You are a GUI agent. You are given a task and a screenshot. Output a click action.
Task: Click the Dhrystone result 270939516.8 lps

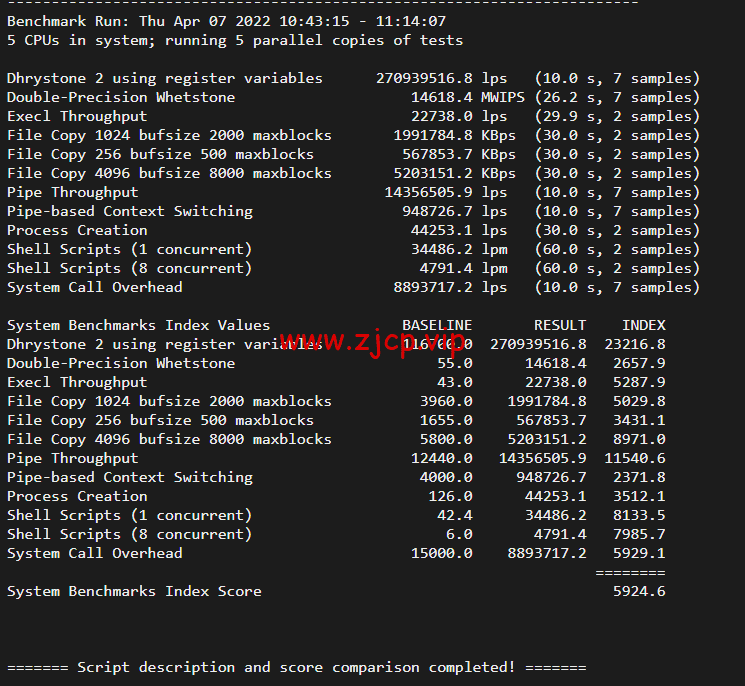441,78
